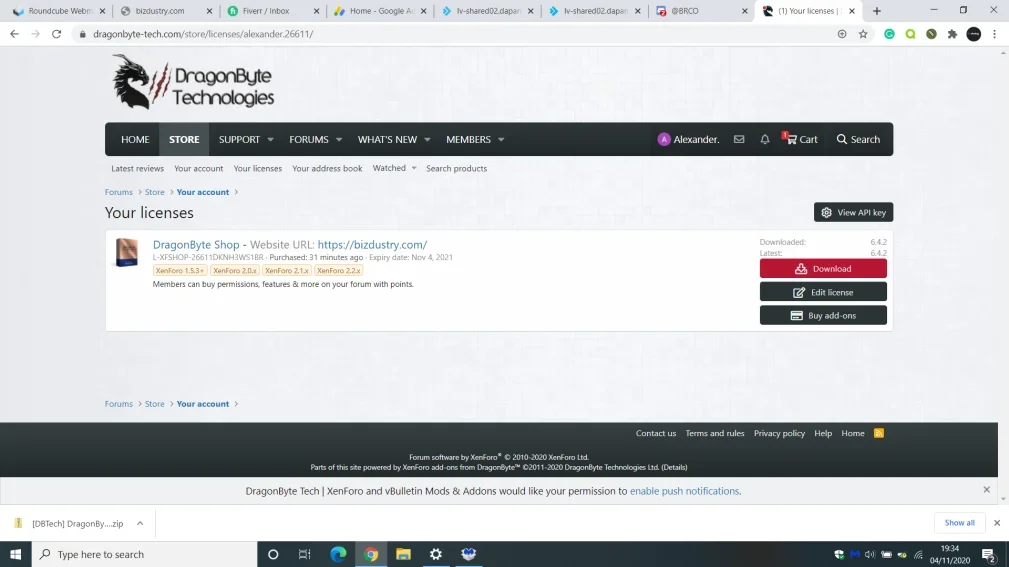Image resolution: width=1009 pixels, height=567 pixels.
Task: Click the XenForo 2.2.x tag
Action: [338, 270]
